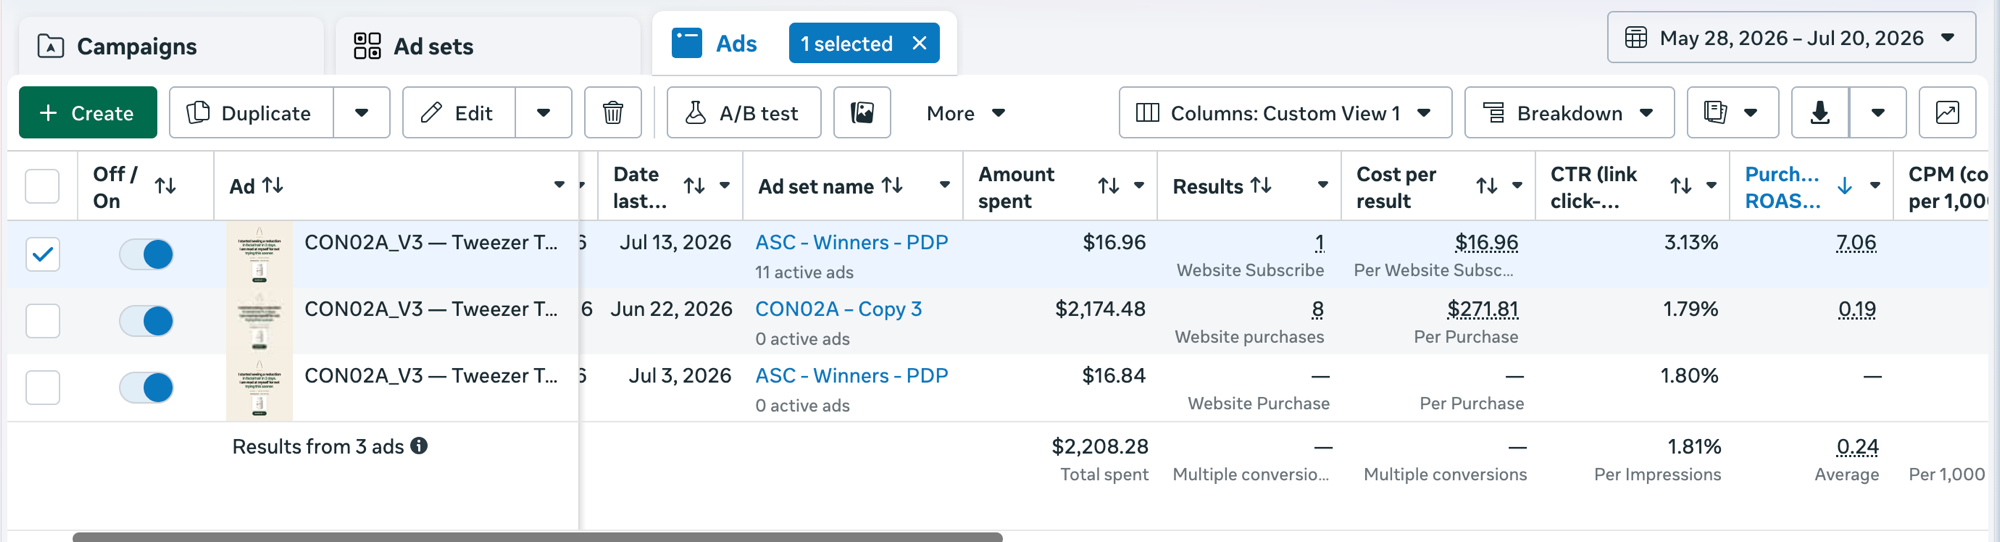Turn off the ad spending $16.96

tap(146, 254)
